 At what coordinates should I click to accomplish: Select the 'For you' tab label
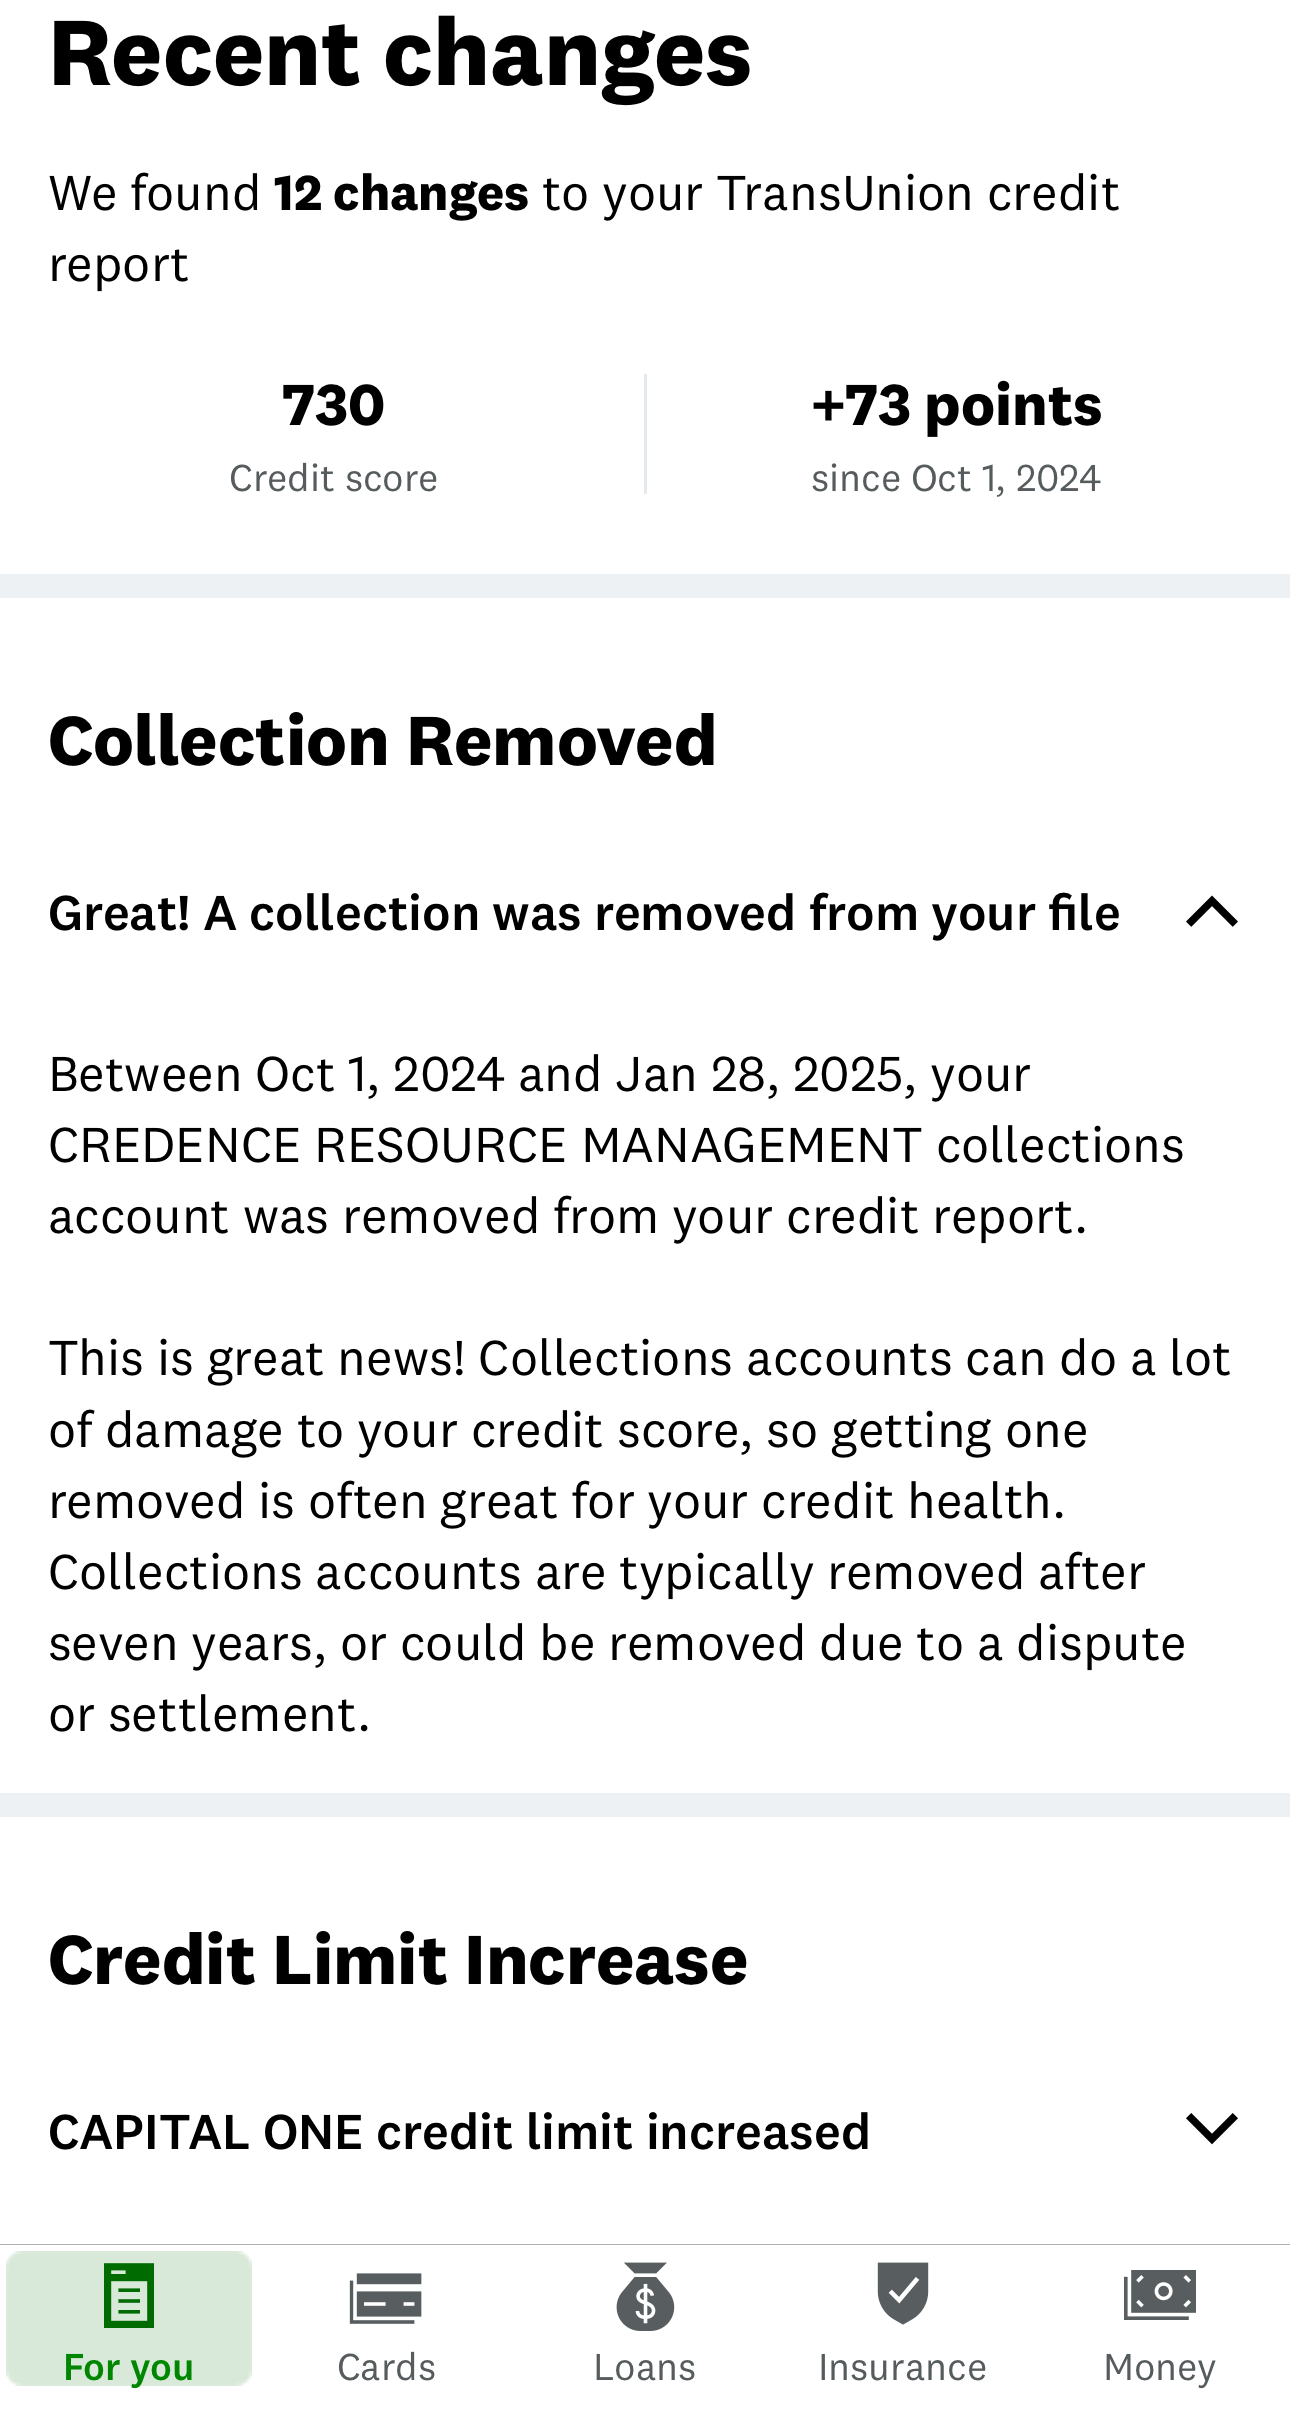[x=129, y=2367]
